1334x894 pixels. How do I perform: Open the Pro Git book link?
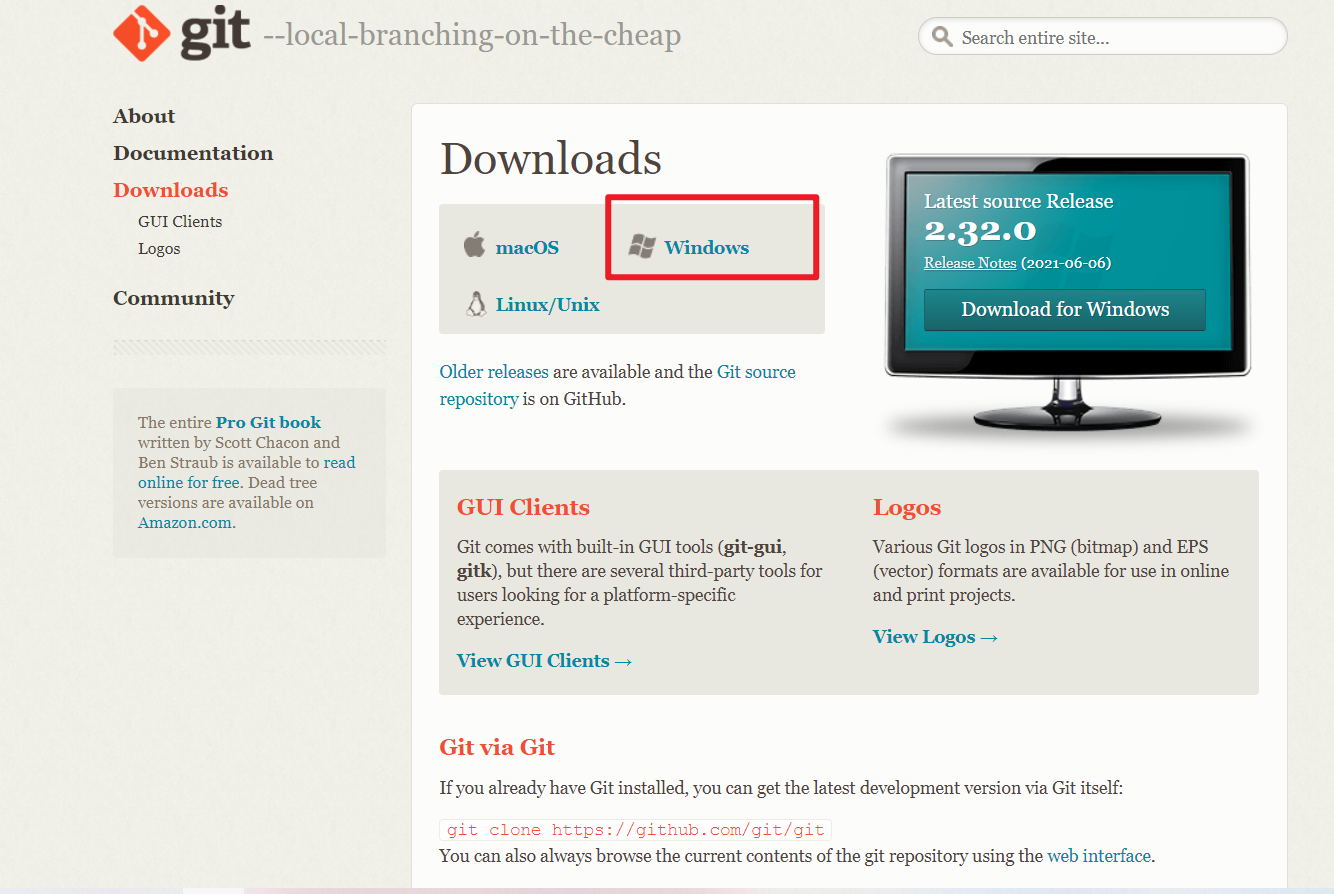pyautogui.click(x=268, y=422)
